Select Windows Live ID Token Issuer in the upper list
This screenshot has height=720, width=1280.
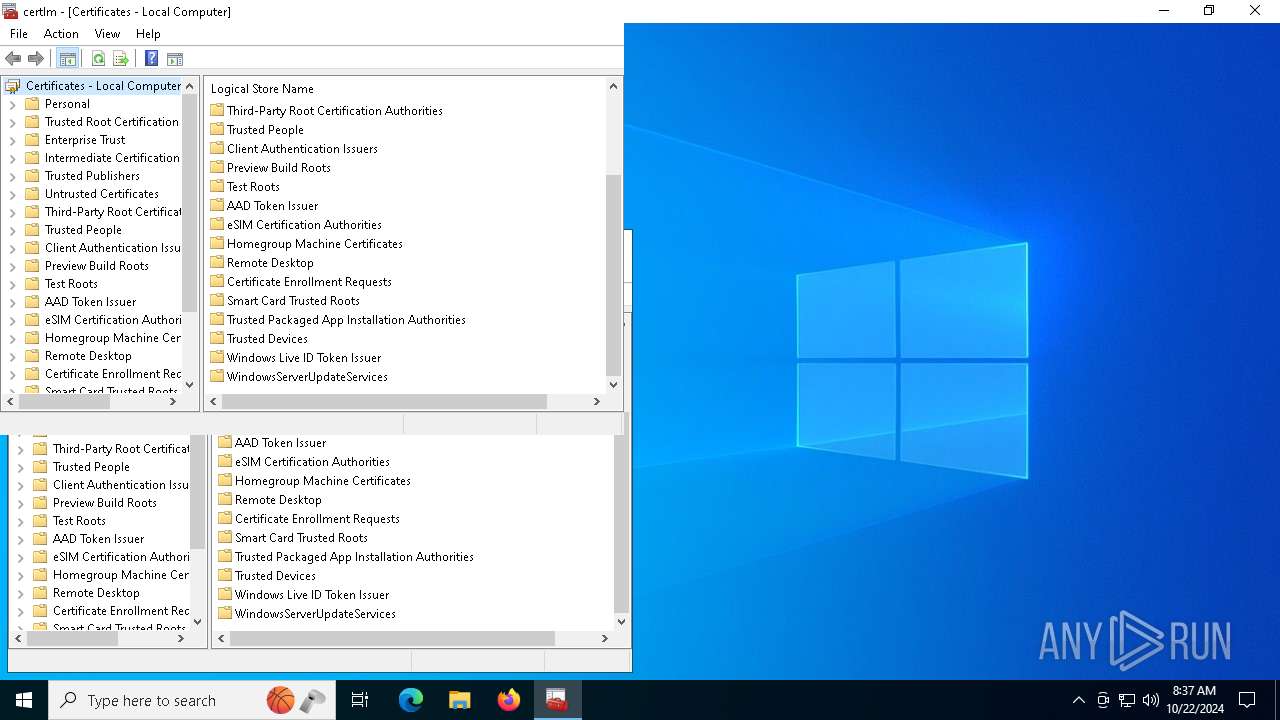304,358
